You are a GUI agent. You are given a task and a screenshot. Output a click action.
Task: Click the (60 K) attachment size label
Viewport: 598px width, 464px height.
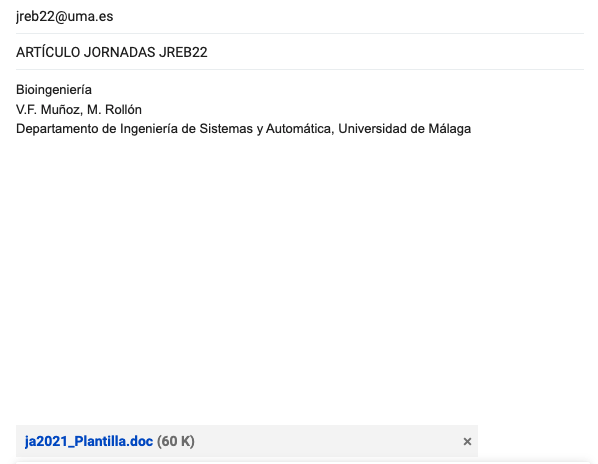[175, 441]
